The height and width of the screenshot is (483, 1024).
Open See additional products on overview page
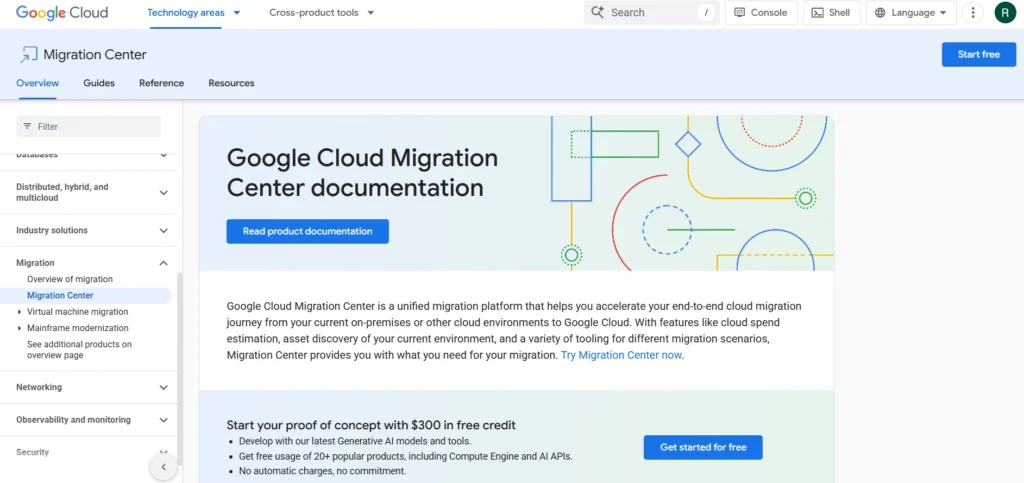click(79, 350)
